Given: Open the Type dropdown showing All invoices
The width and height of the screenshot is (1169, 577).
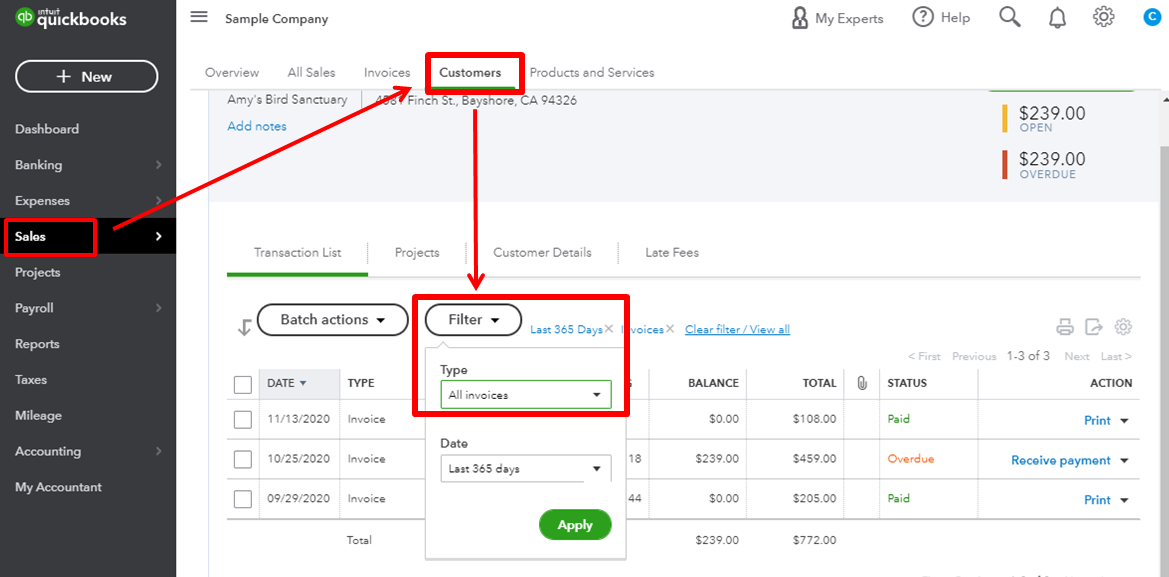Looking at the screenshot, I should pos(526,394).
